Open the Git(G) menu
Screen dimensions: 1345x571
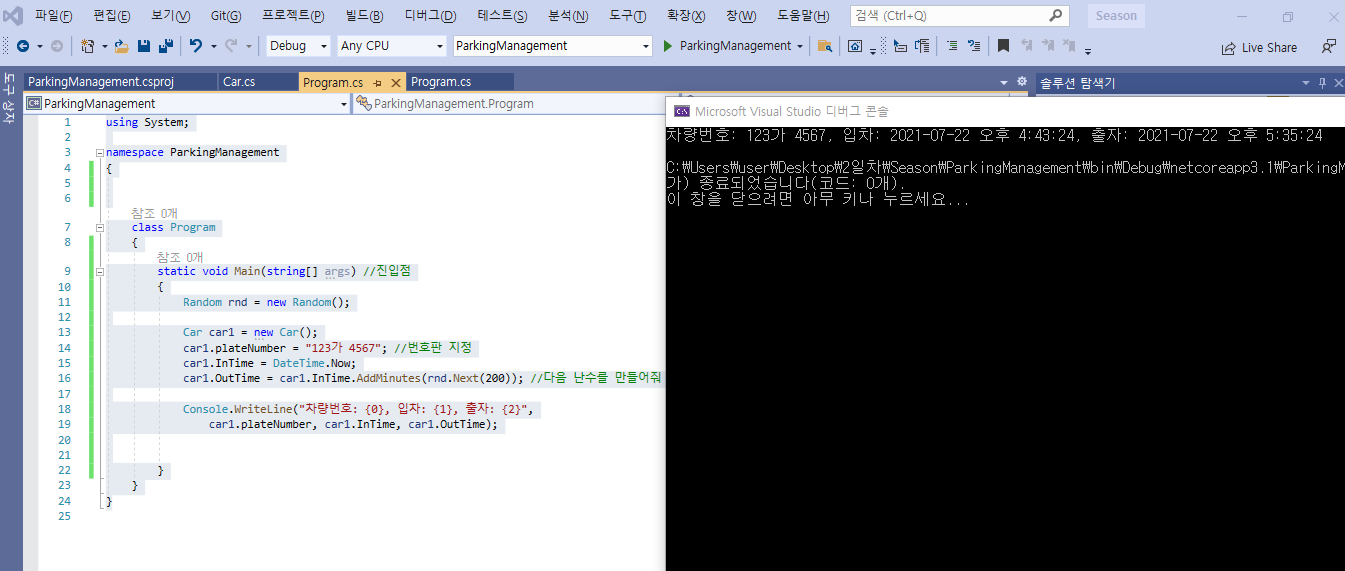pos(226,16)
